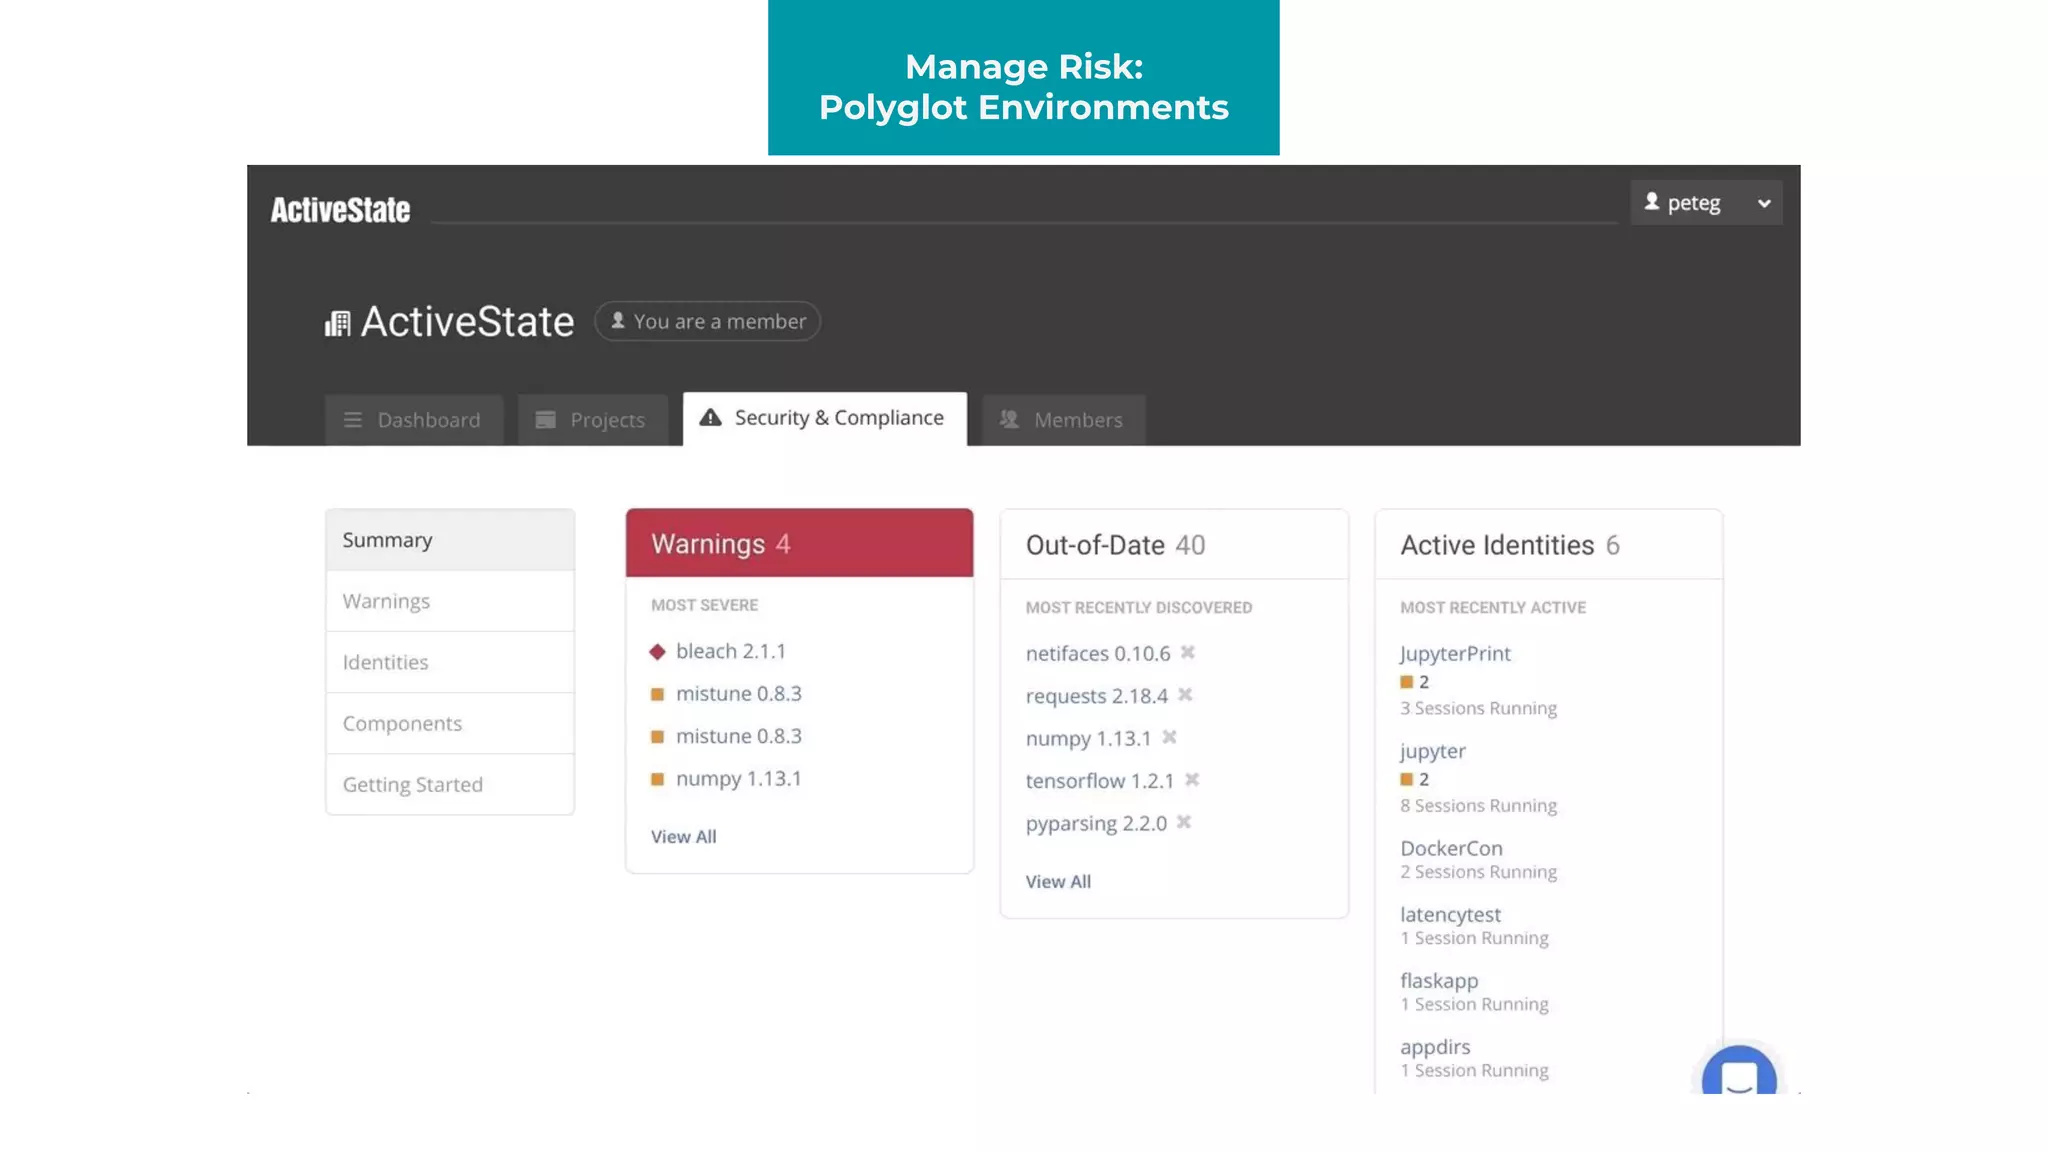The width and height of the screenshot is (2048, 1152).
Task: Click the x icon beside pyparsing 2.2.0
Action: 1184,822
